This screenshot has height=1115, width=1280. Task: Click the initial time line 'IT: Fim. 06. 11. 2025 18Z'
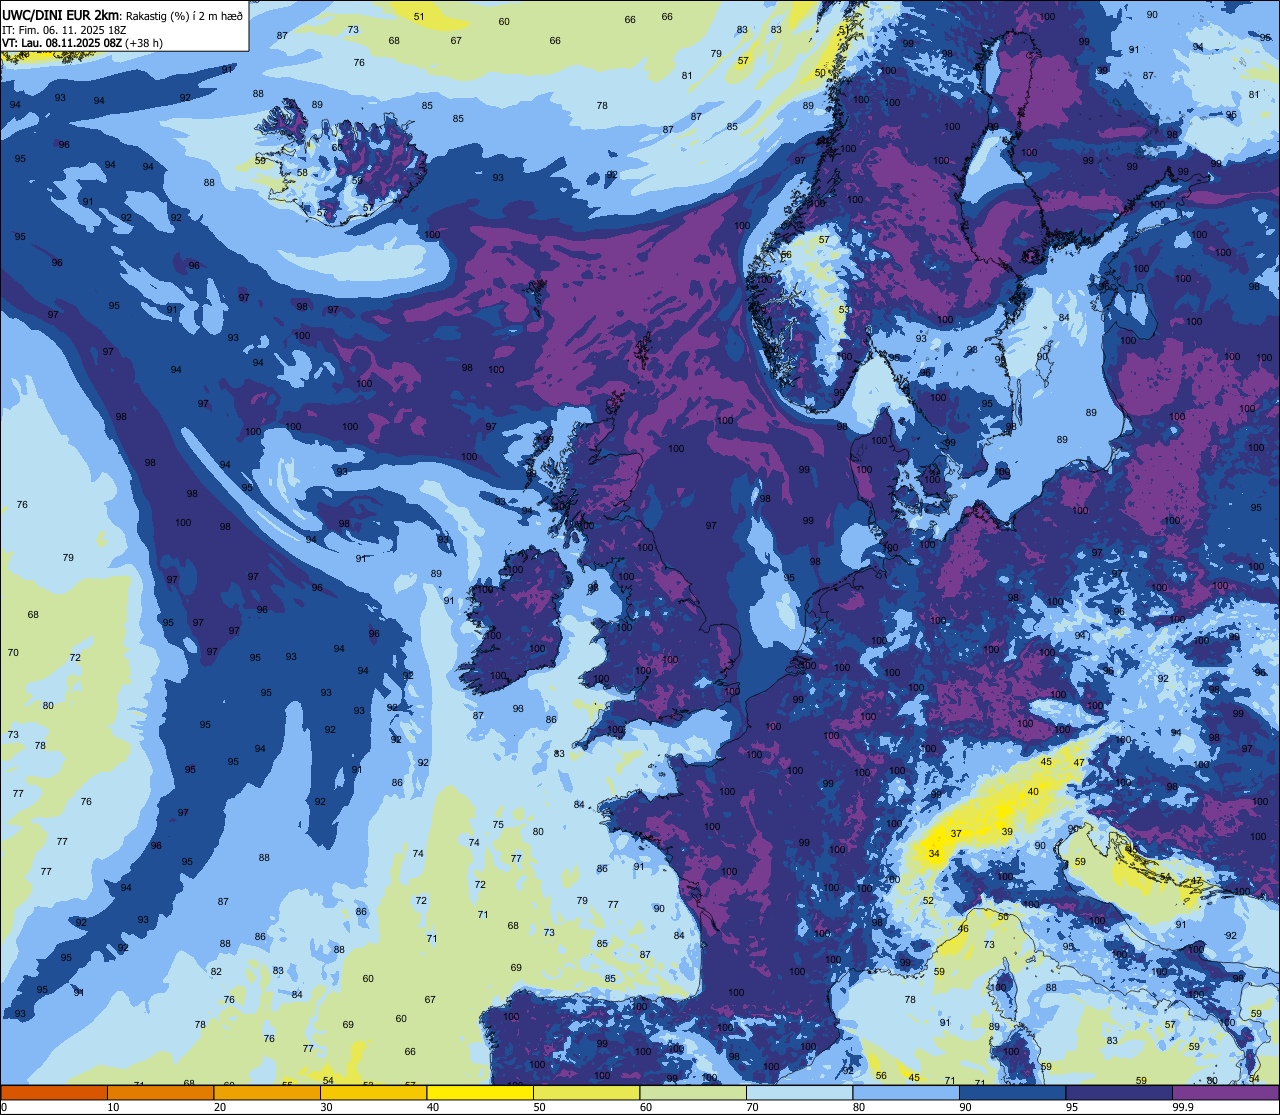pos(65,30)
